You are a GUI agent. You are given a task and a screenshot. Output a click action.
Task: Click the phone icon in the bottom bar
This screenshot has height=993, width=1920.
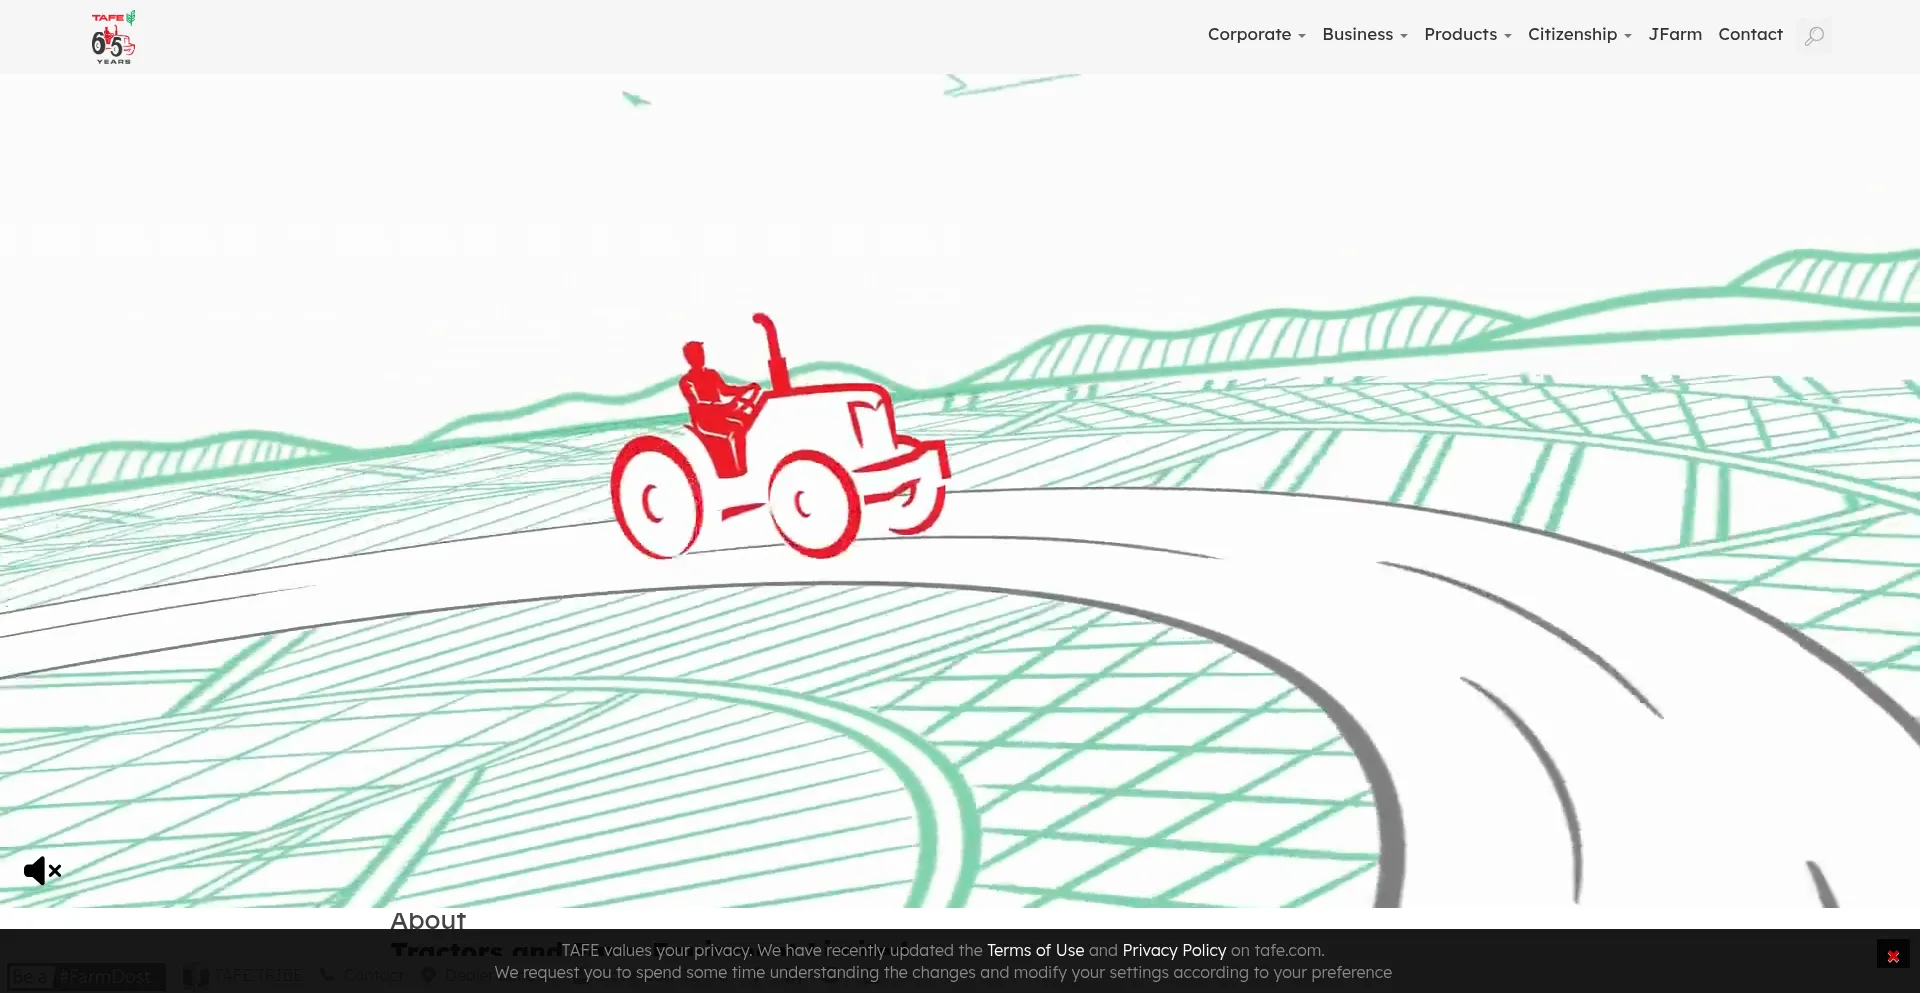click(327, 975)
